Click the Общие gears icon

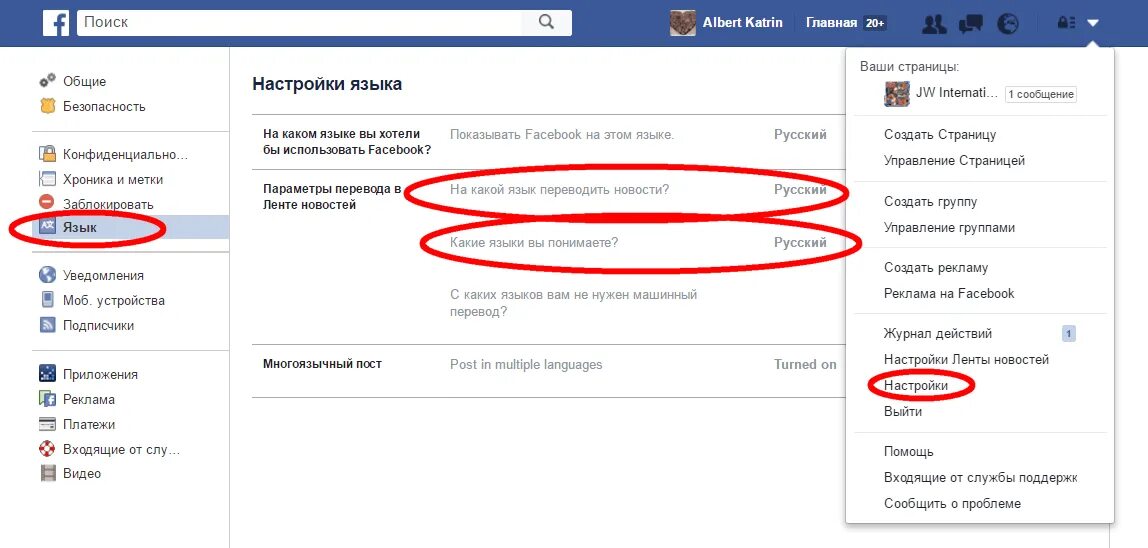point(48,81)
